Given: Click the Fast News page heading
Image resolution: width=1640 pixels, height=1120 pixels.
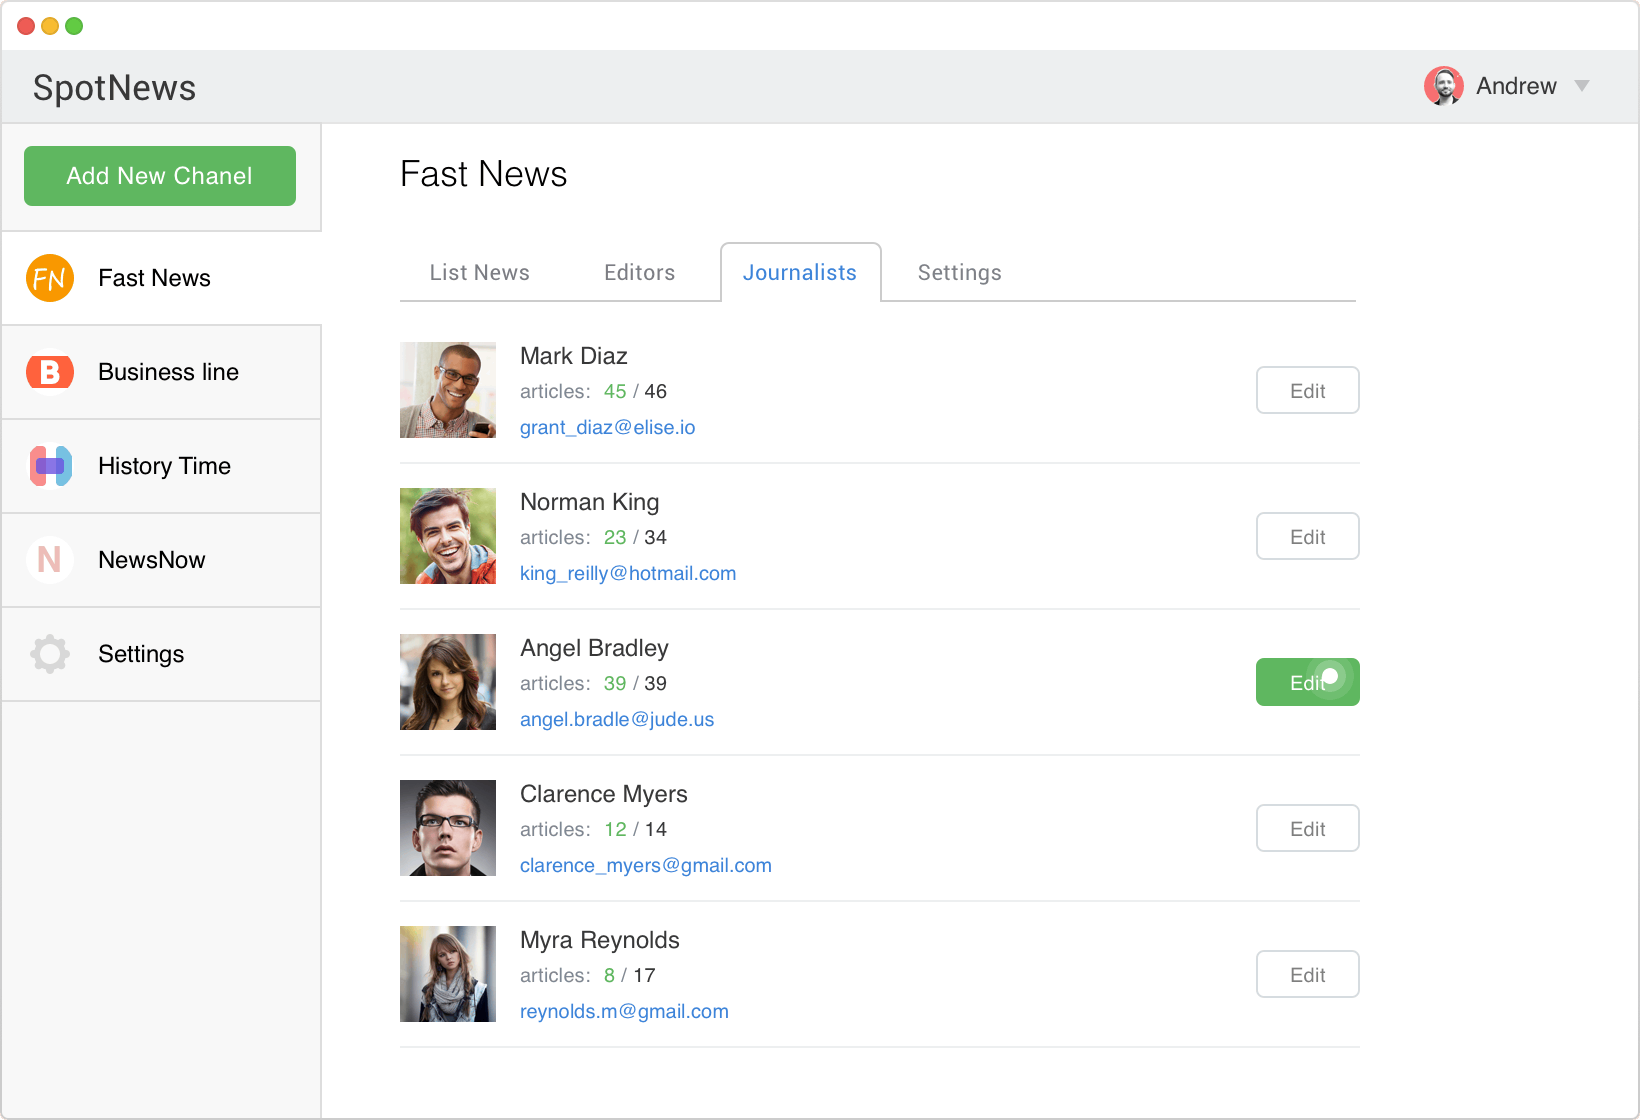Looking at the screenshot, I should pos(484,174).
